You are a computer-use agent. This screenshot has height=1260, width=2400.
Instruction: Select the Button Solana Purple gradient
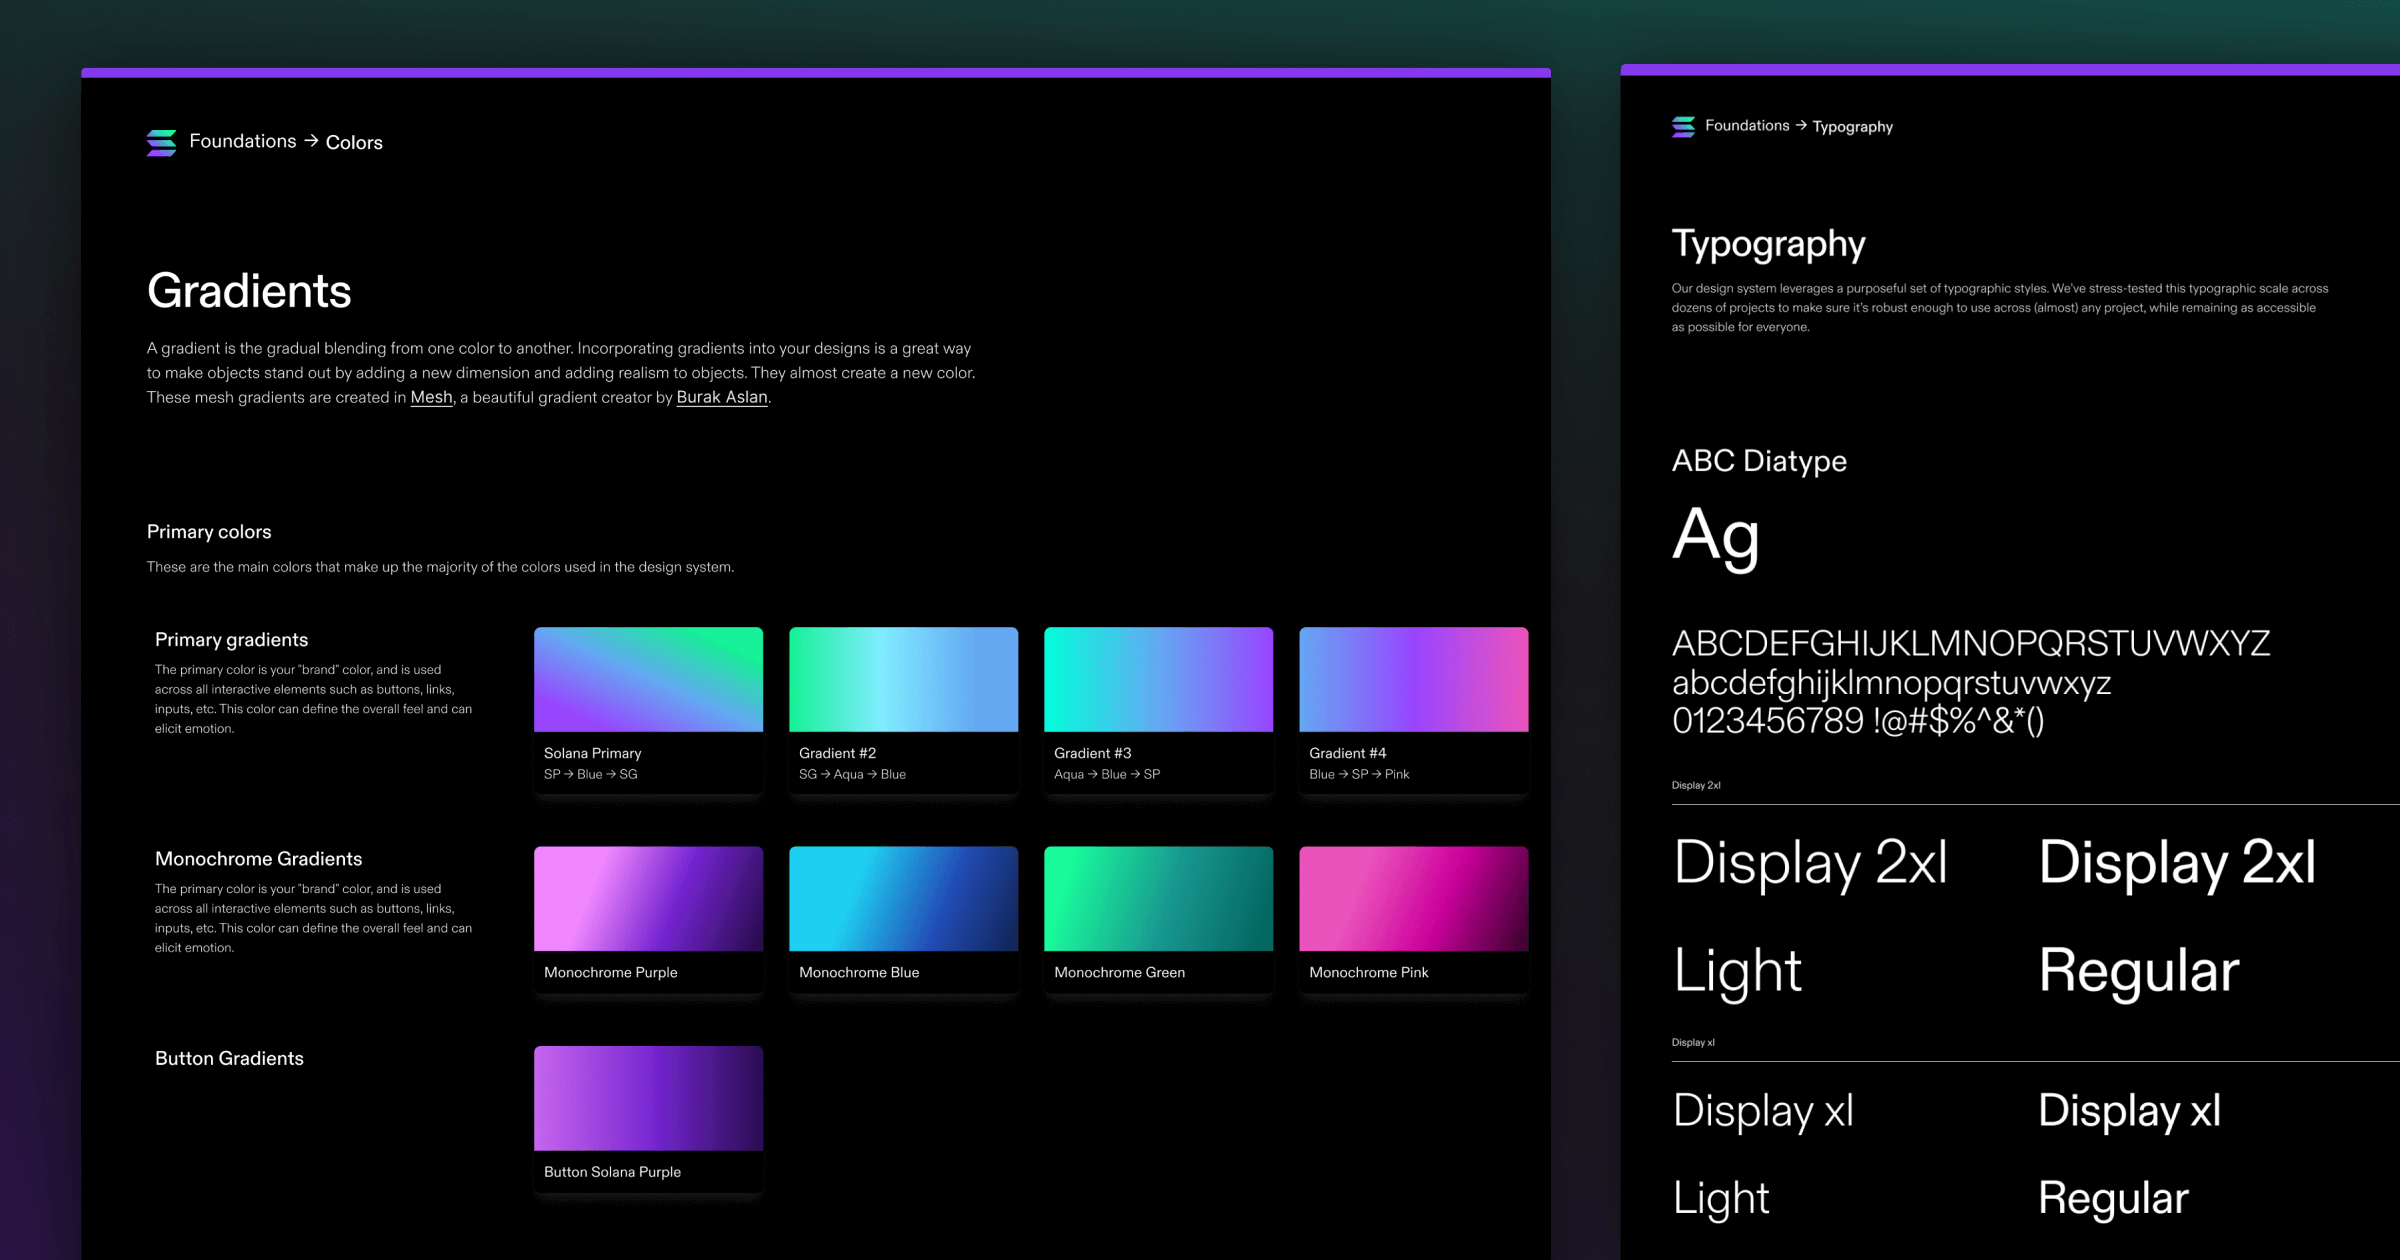click(x=648, y=1097)
